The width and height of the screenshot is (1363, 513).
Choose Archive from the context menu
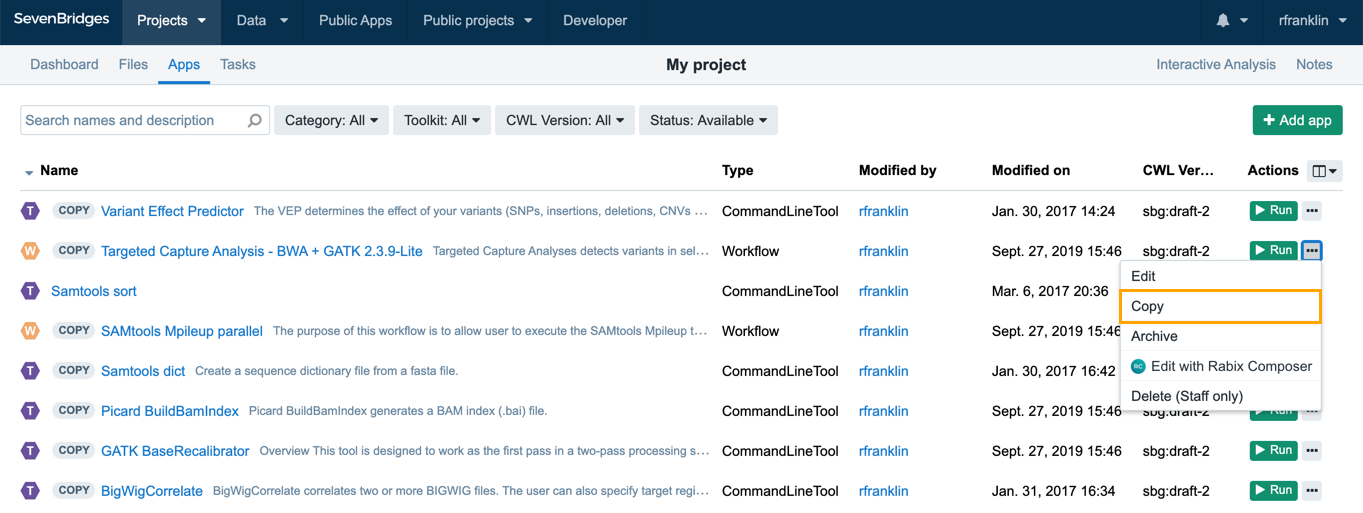[1221, 336]
